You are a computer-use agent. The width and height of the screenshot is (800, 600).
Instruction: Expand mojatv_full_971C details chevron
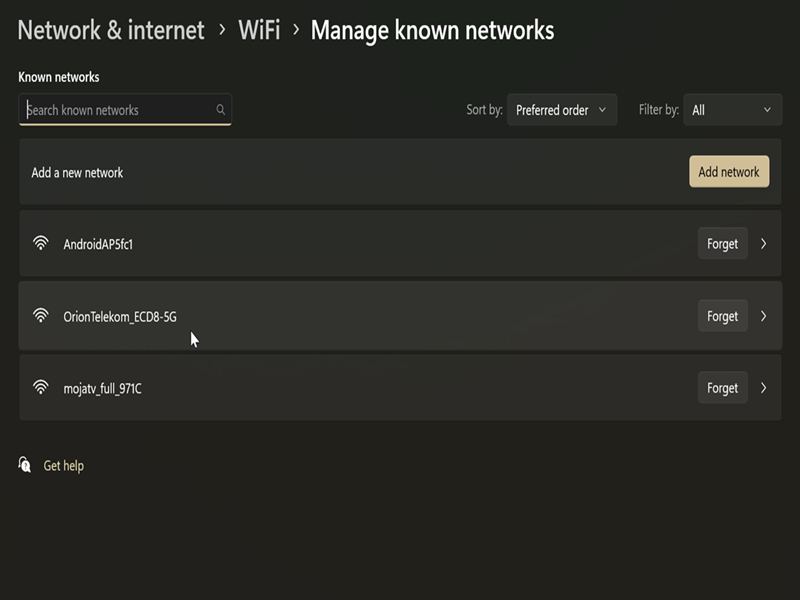(x=764, y=388)
